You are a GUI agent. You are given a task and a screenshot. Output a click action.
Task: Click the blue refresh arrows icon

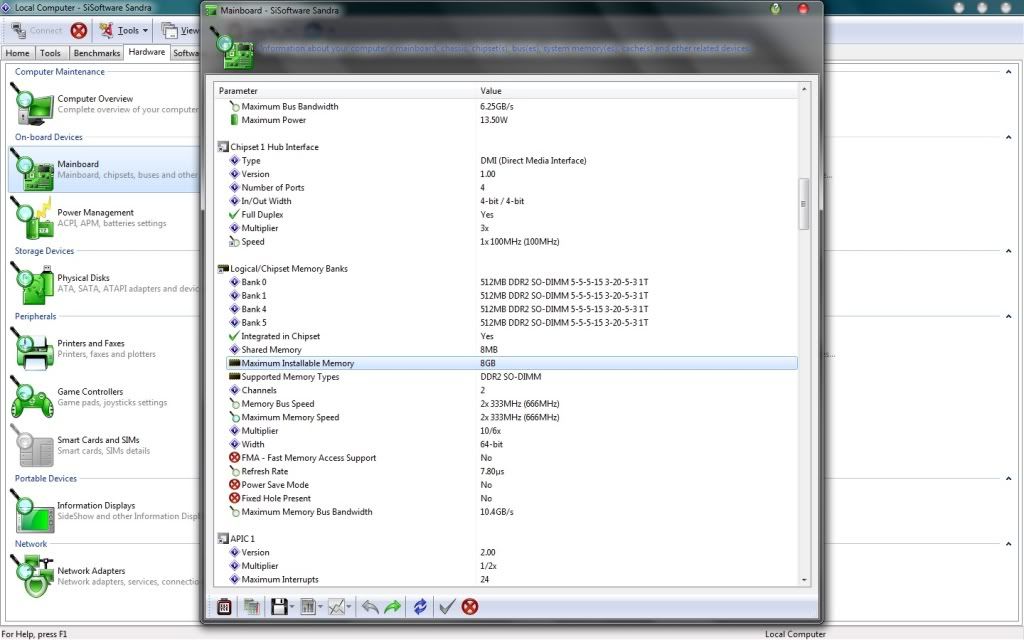420,607
